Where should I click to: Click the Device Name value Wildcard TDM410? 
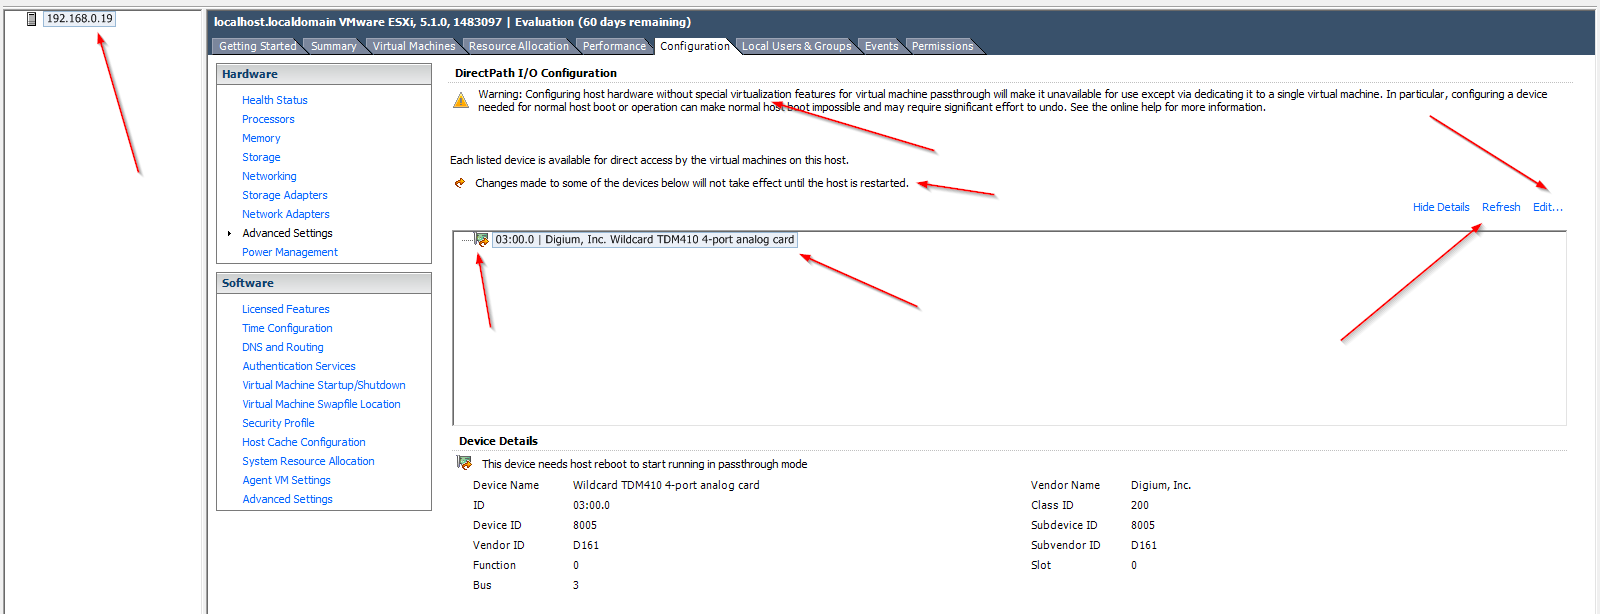tap(666, 485)
